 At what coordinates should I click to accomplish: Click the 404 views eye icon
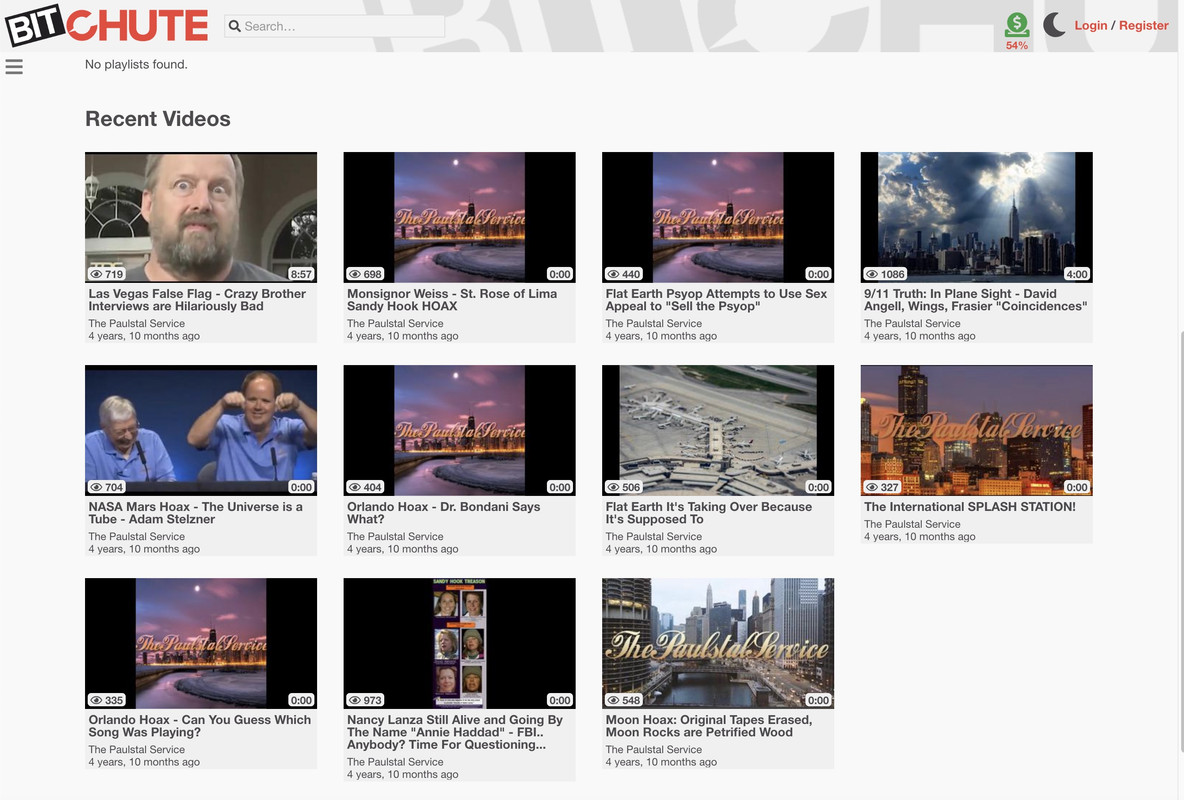[355, 487]
